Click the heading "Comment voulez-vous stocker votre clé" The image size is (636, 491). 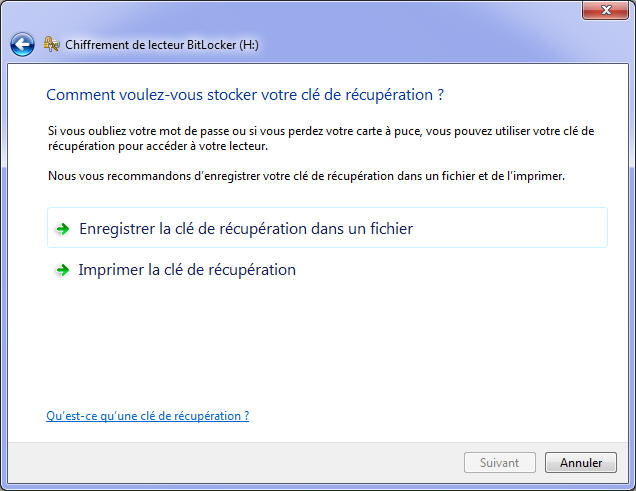pyautogui.click(x=245, y=95)
